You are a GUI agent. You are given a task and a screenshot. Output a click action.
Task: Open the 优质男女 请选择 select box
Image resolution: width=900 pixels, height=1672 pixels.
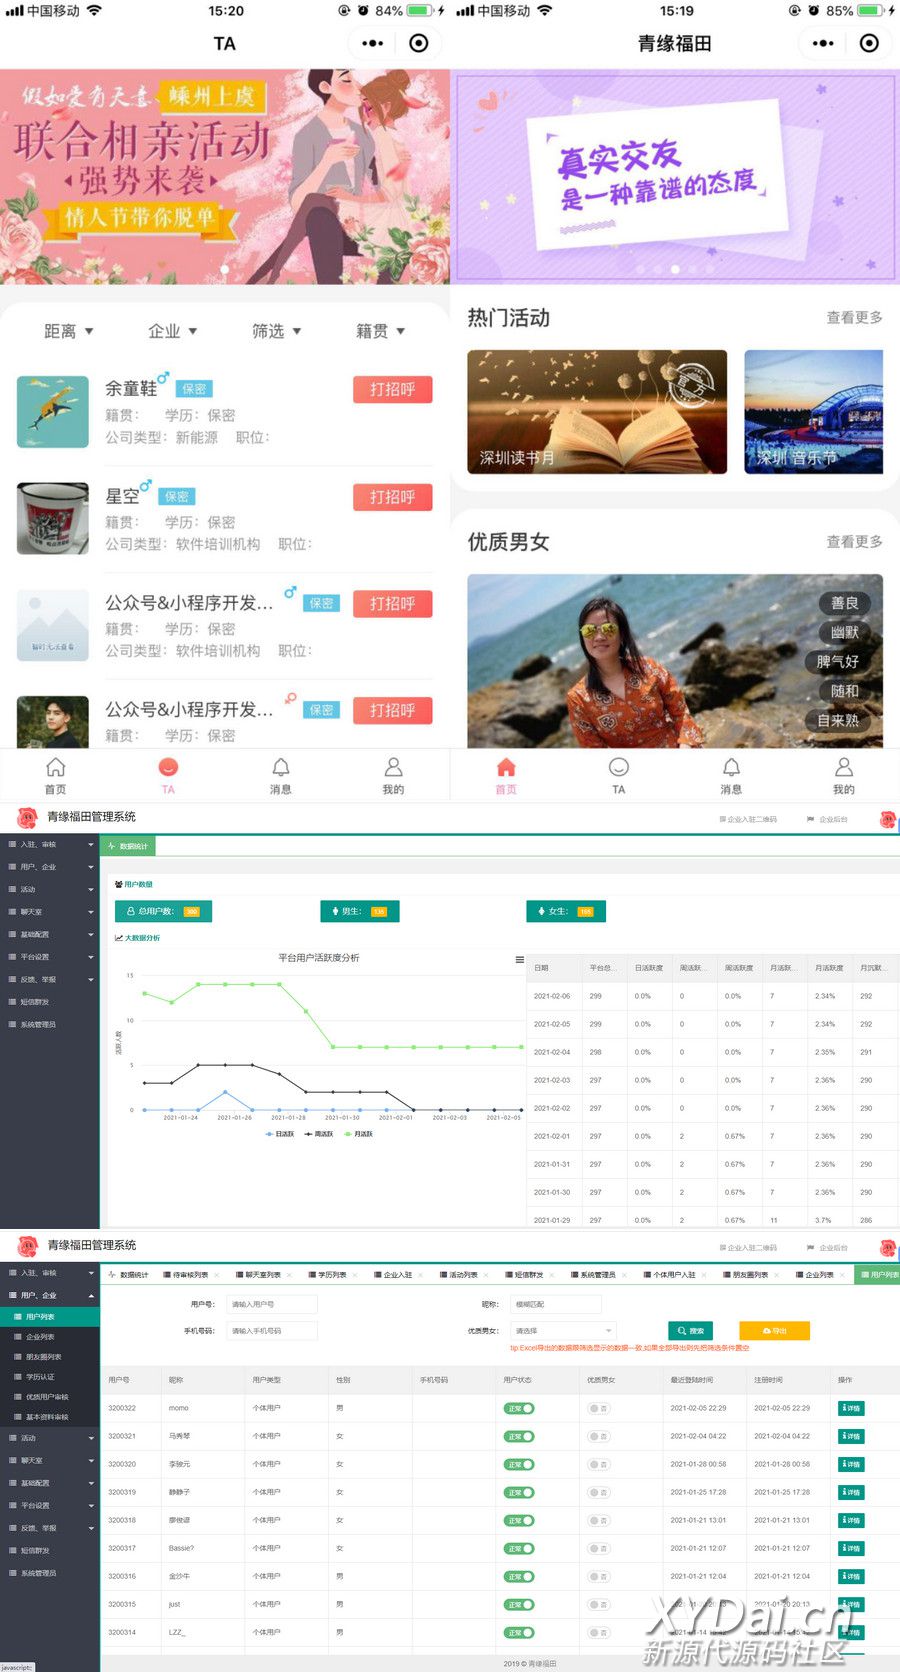[x=563, y=1331]
